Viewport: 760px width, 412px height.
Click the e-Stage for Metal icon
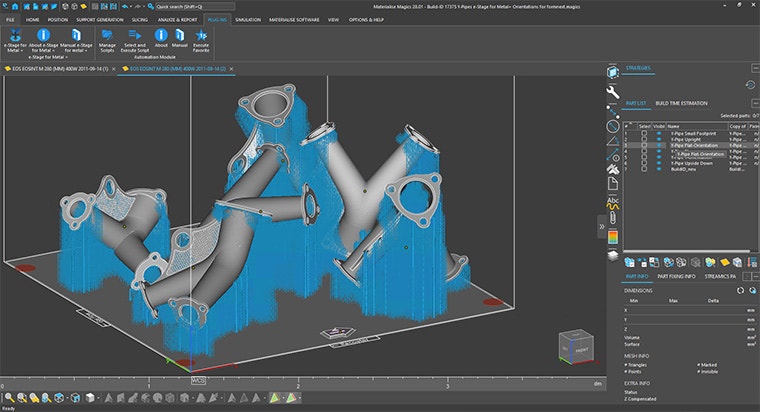[16, 37]
